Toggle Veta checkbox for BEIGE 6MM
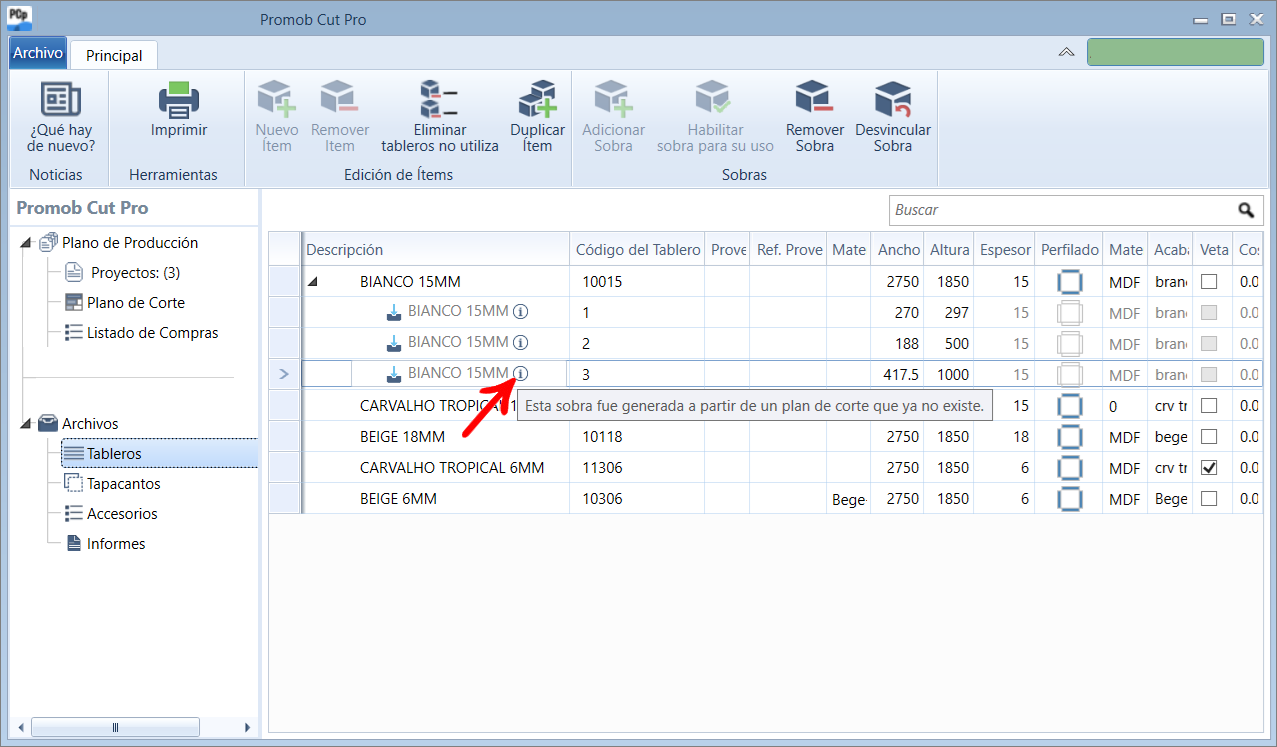Viewport: 1277px width, 747px height. tap(1209, 498)
